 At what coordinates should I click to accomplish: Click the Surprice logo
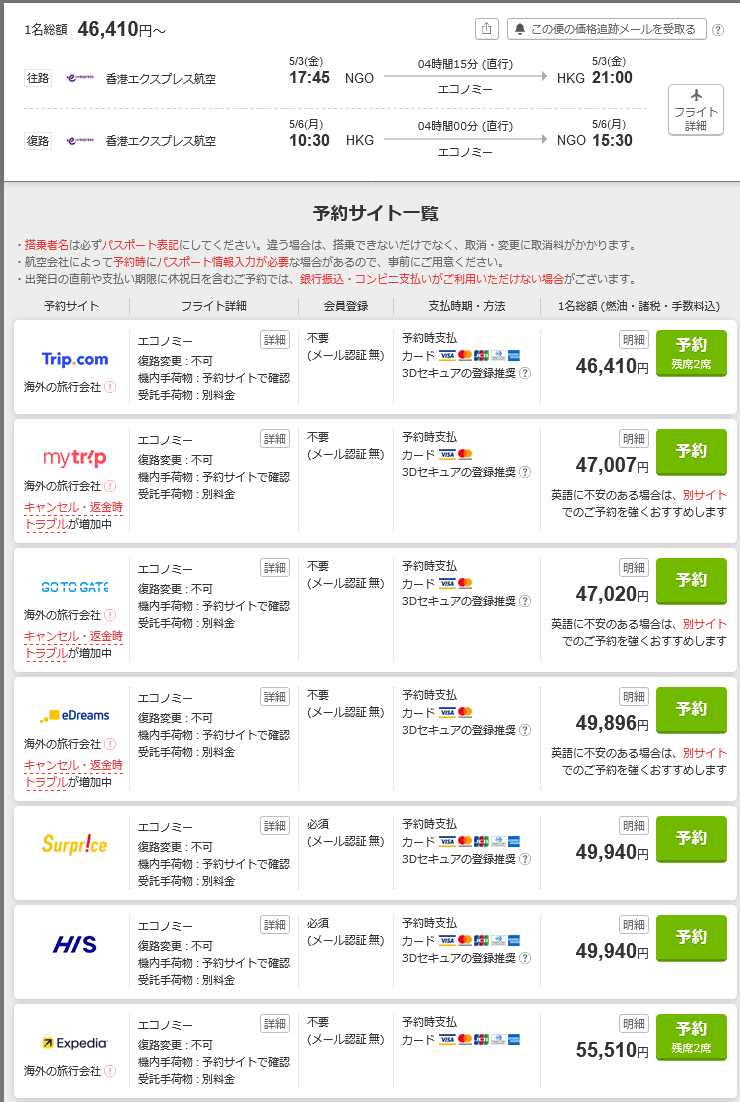click(x=74, y=844)
